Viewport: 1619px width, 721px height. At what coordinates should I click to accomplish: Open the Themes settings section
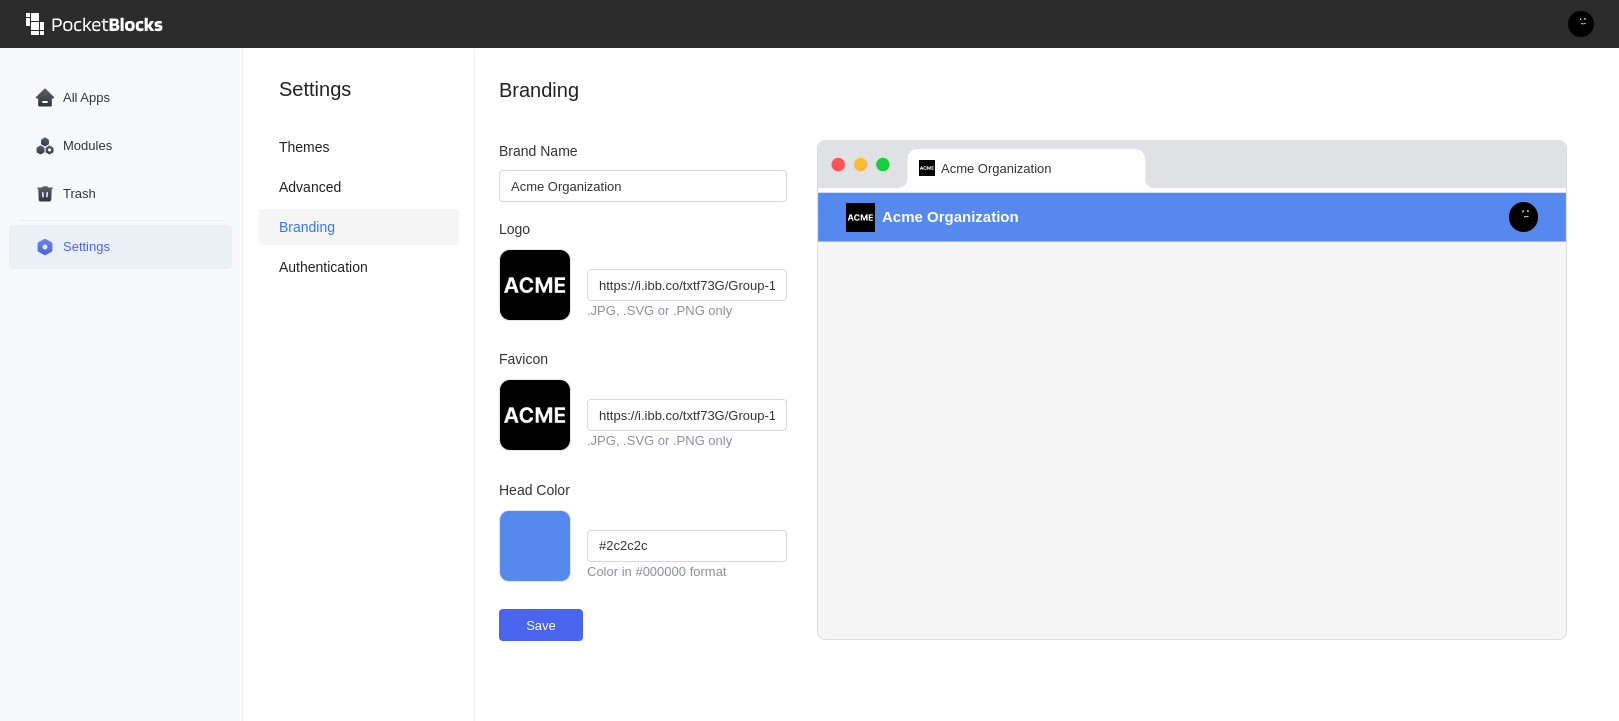[x=304, y=147]
